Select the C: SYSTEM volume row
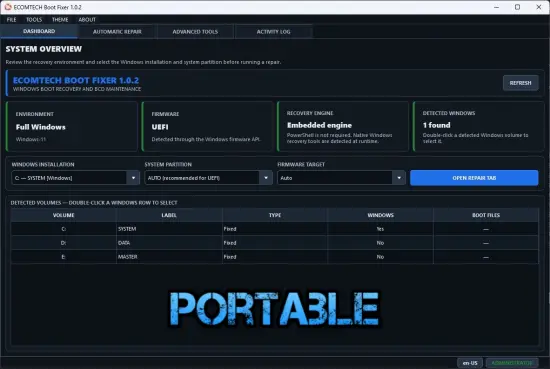Viewport: 550px width, 369px height. [275, 229]
